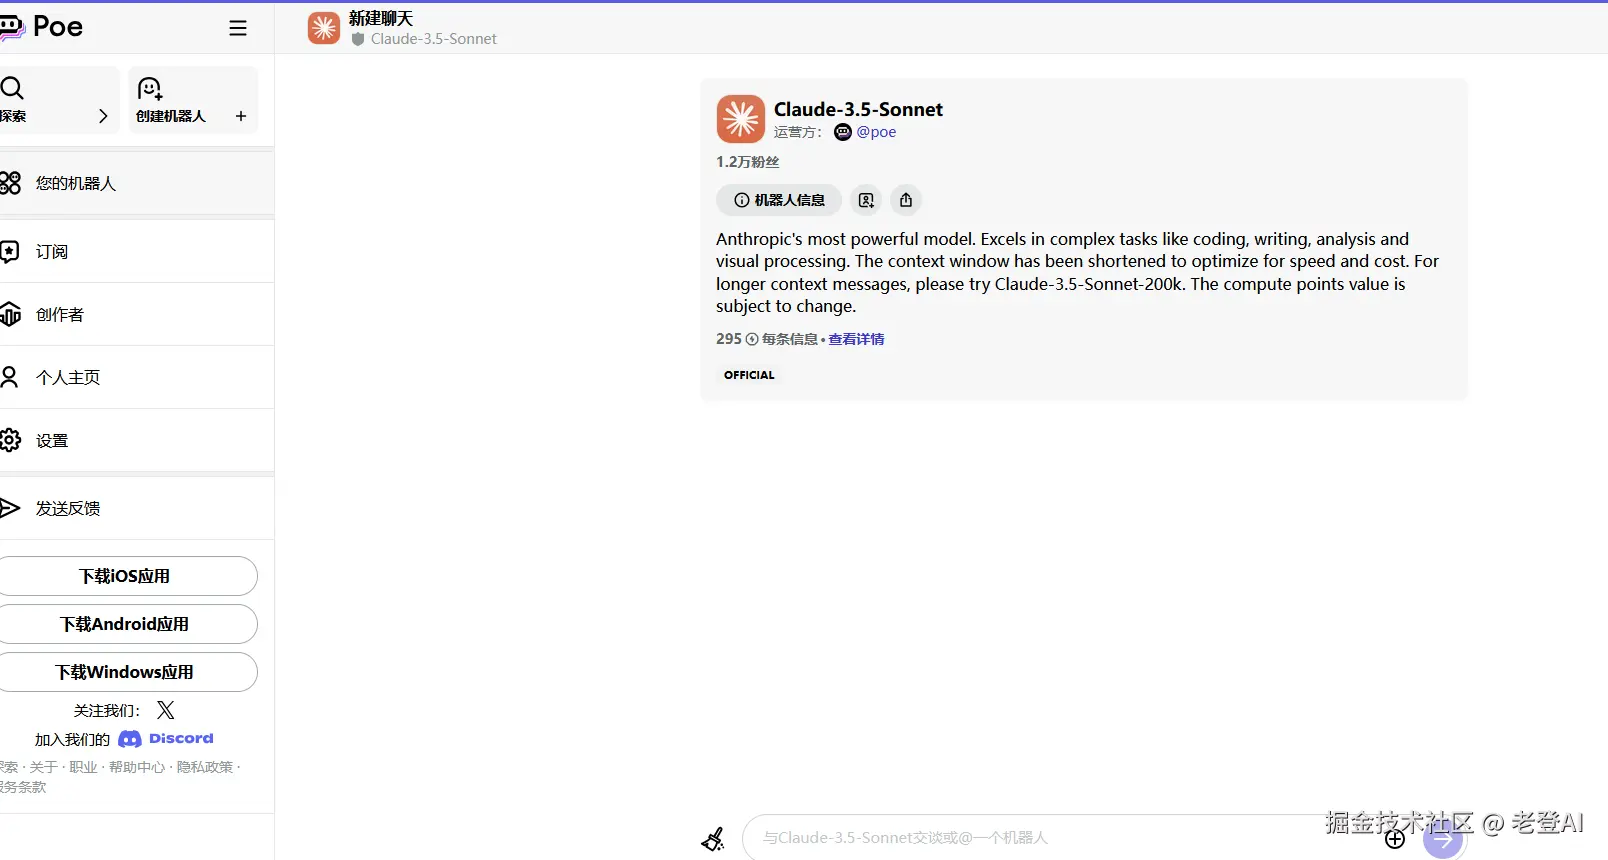Click the 个人主页 person icon
Image resolution: width=1608 pixels, height=860 pixels.
pyautogui.click(x=10, y=377)
